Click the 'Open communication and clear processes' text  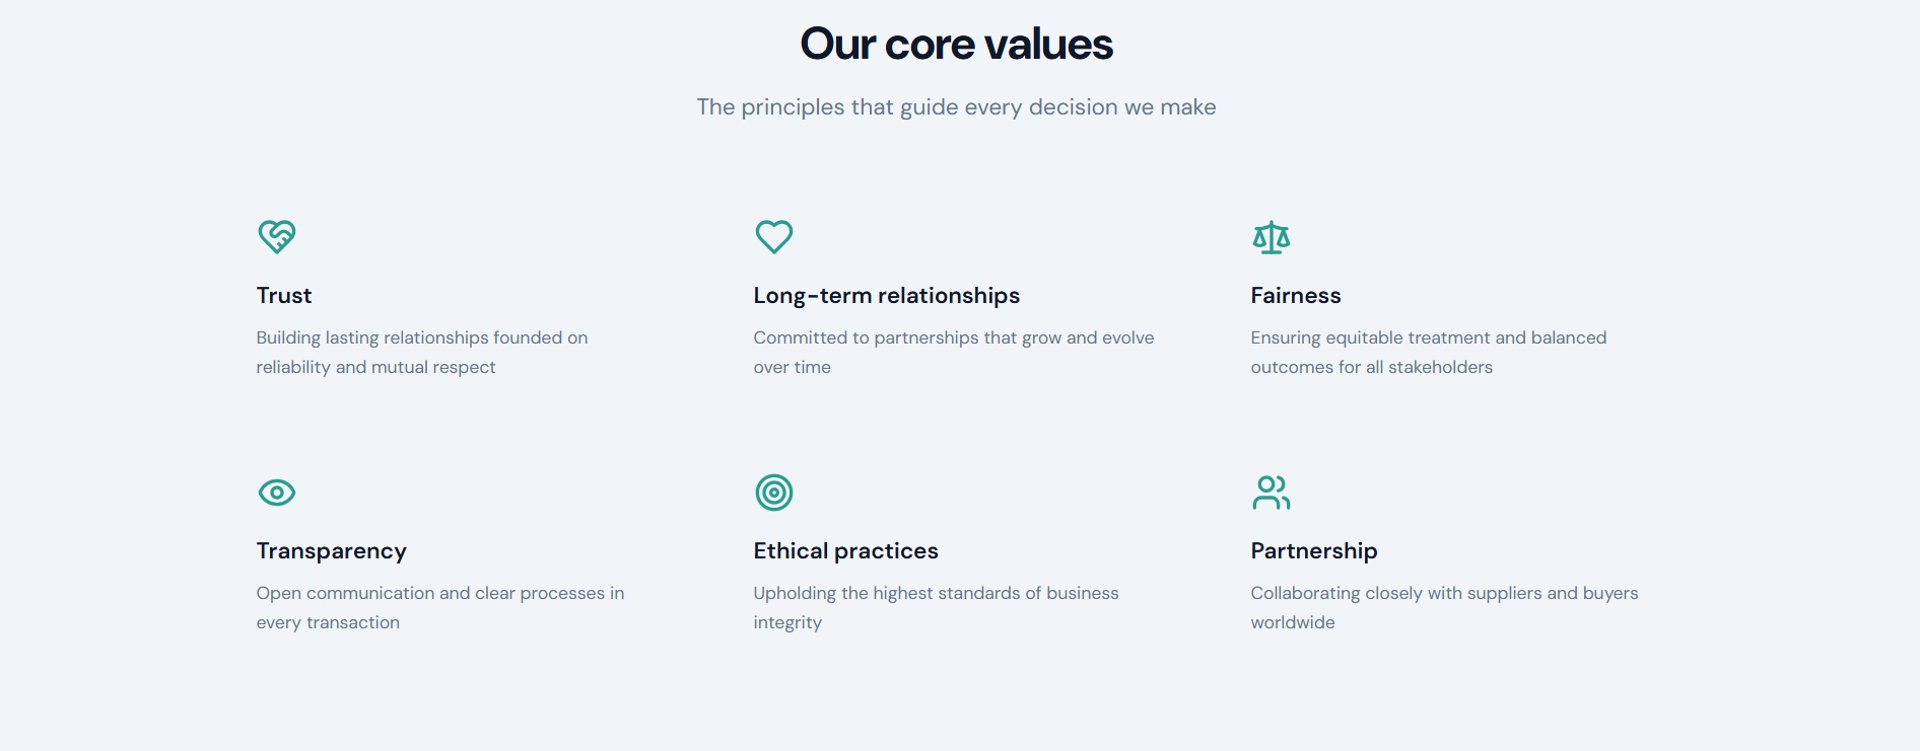pos(440,593)
